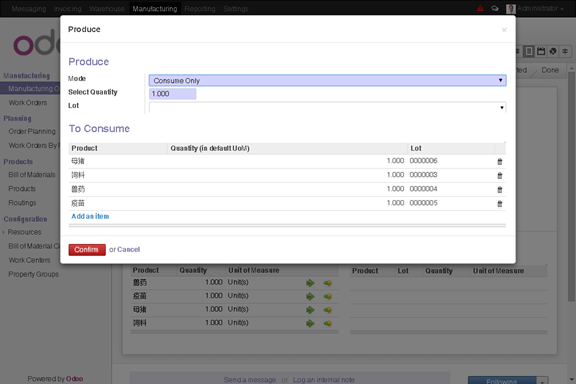Open the conversations chat icon in top bar

click(x=495, y=8)
